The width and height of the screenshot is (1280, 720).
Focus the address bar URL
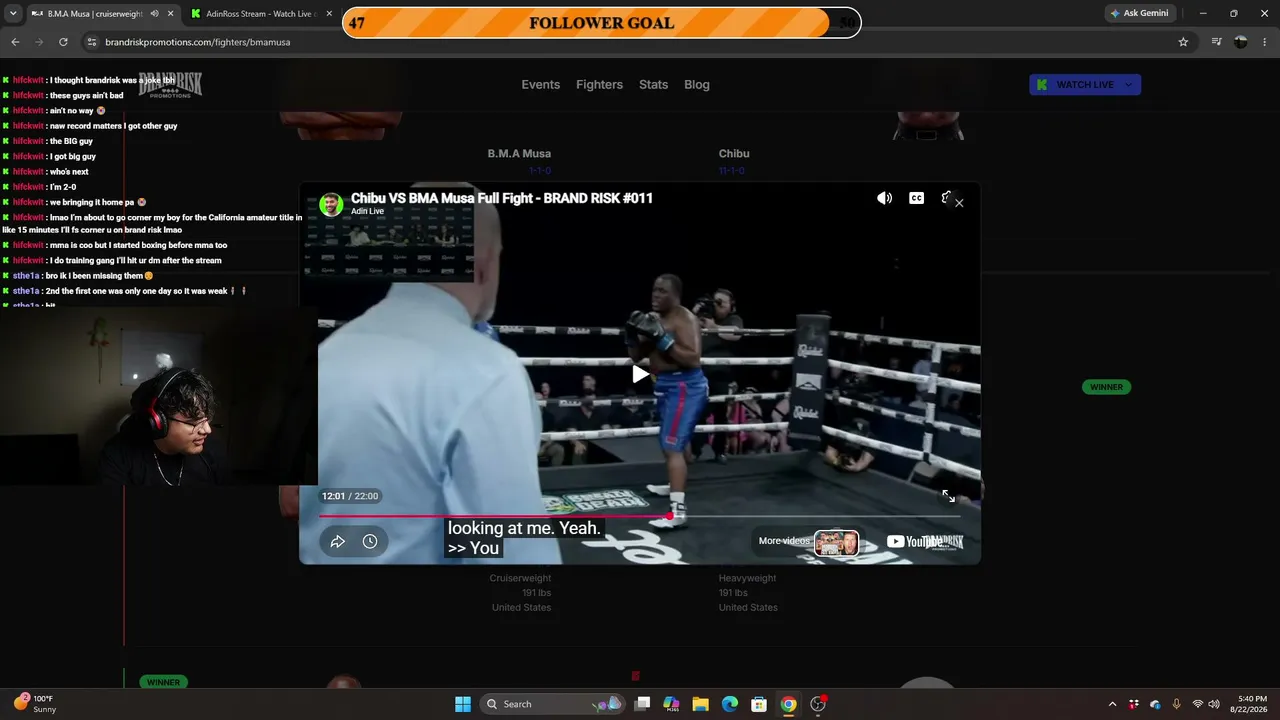[198, 42]
